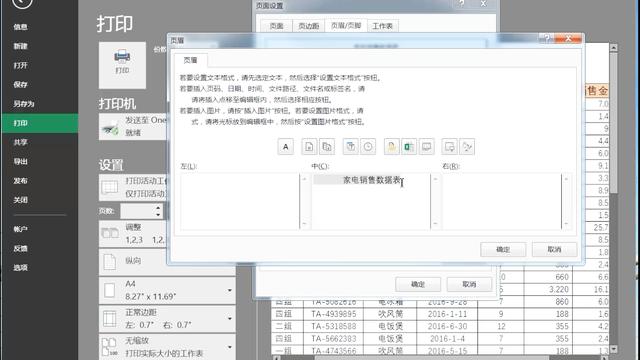This screenshot has height=360, width=640.
Task: Click 确定 in the 页面设置 window
Action: pos(418,284)
